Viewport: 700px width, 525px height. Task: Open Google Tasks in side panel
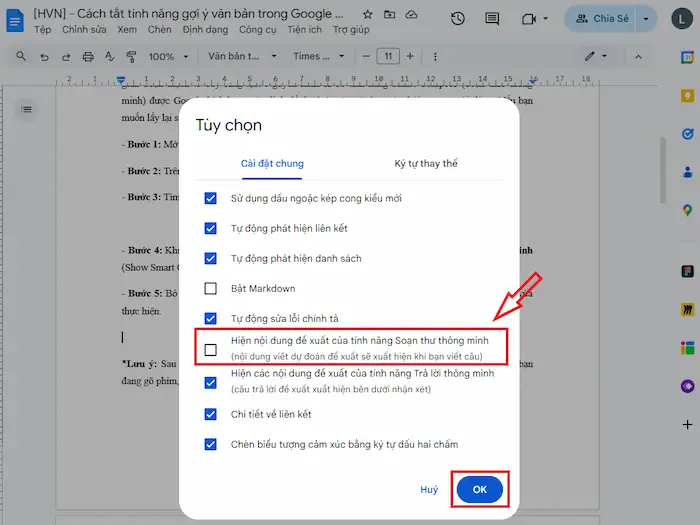(687, 133)
